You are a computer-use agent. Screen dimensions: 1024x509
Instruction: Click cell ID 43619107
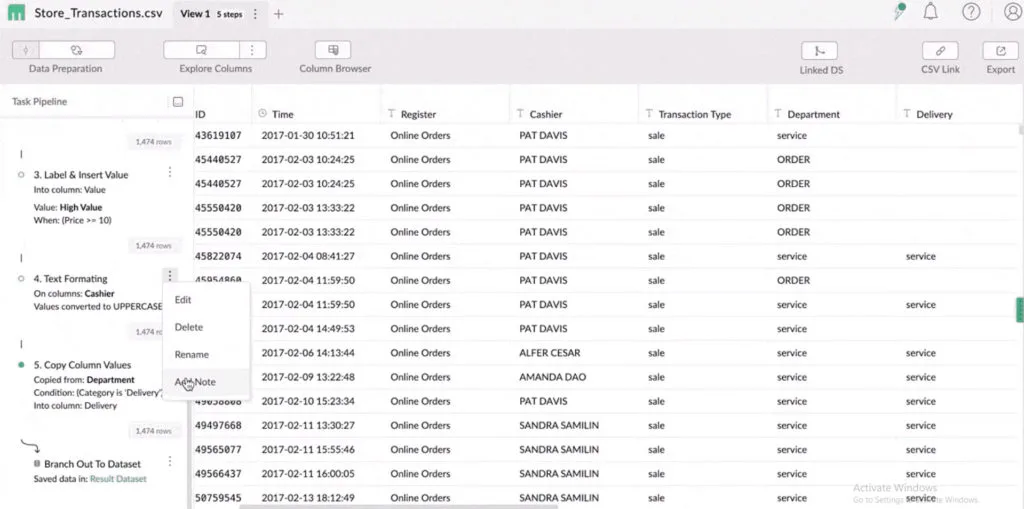(218, 135)
